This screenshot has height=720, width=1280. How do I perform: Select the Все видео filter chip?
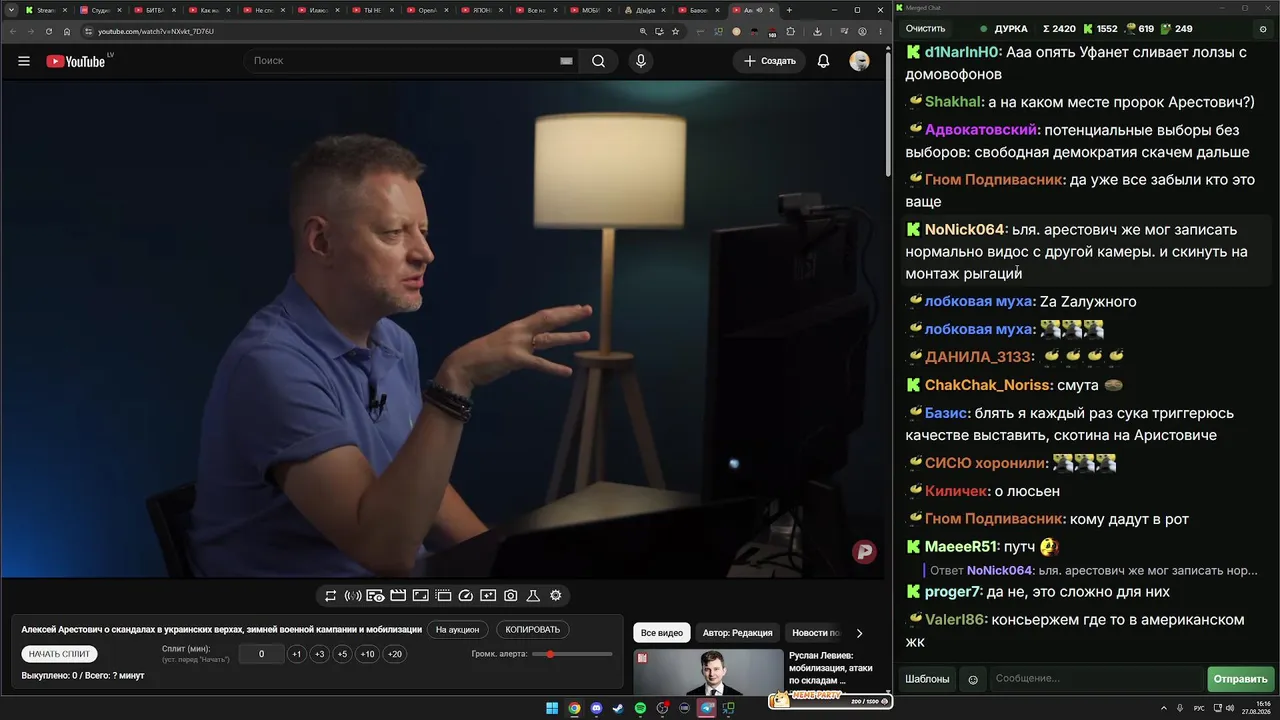click(662, 633)
